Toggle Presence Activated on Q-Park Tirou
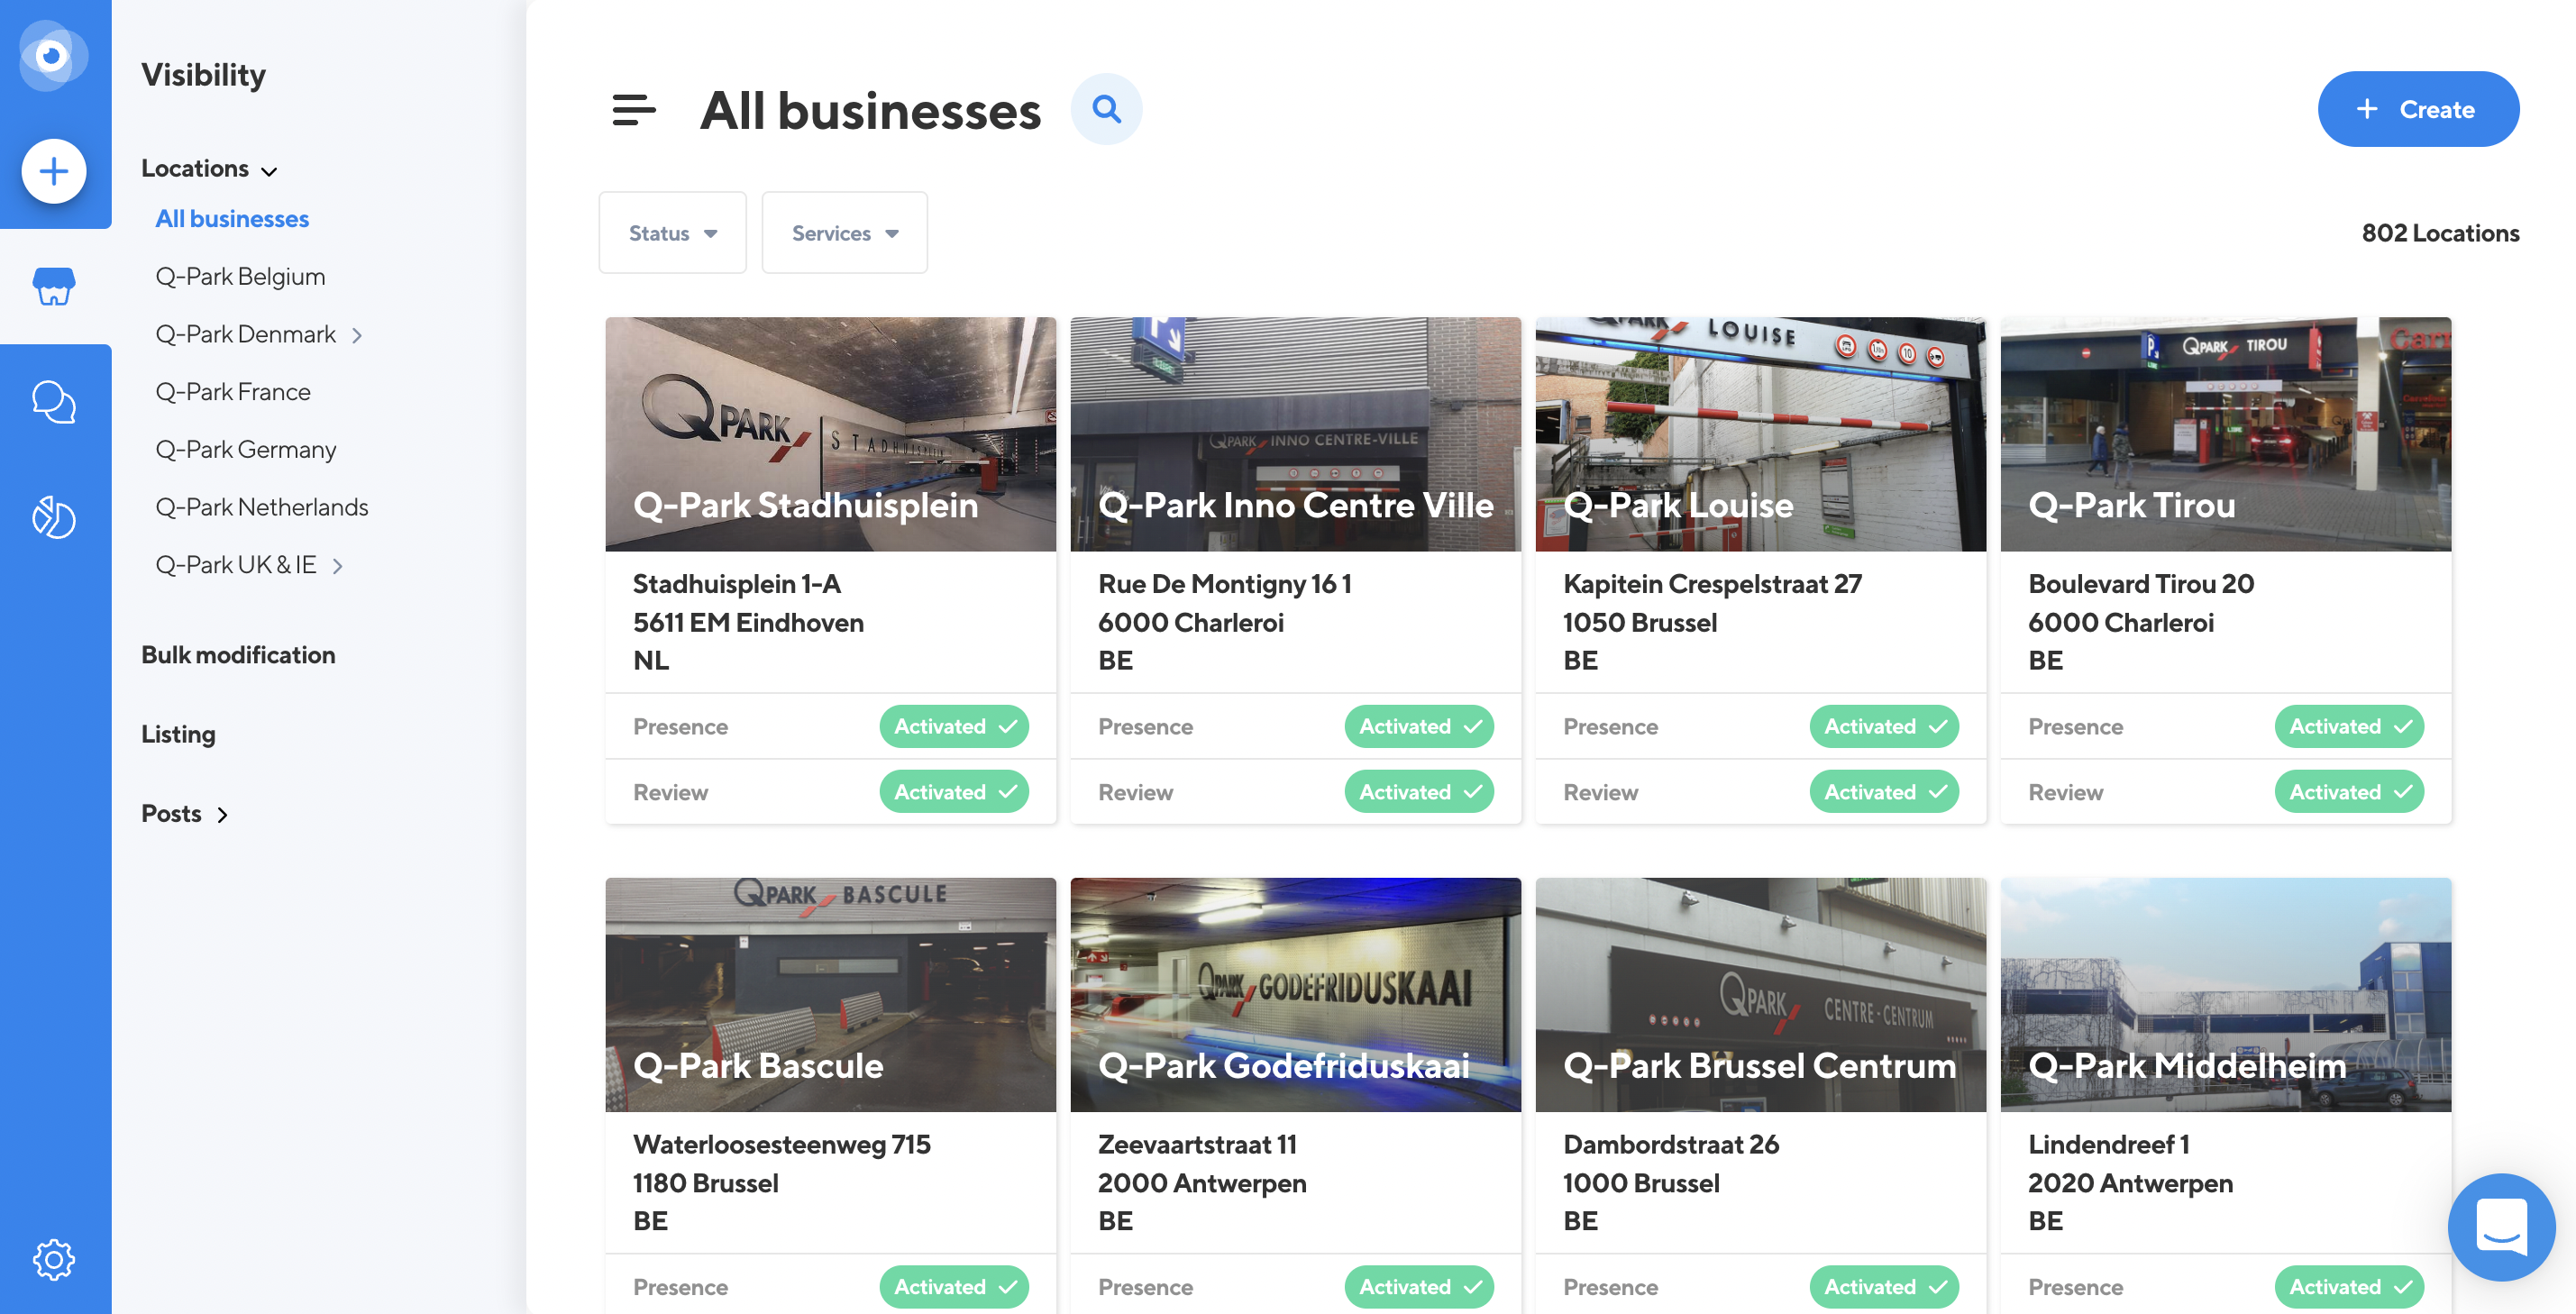2576x1314 pixels. pyautogui.click(x=2348, y=726)
